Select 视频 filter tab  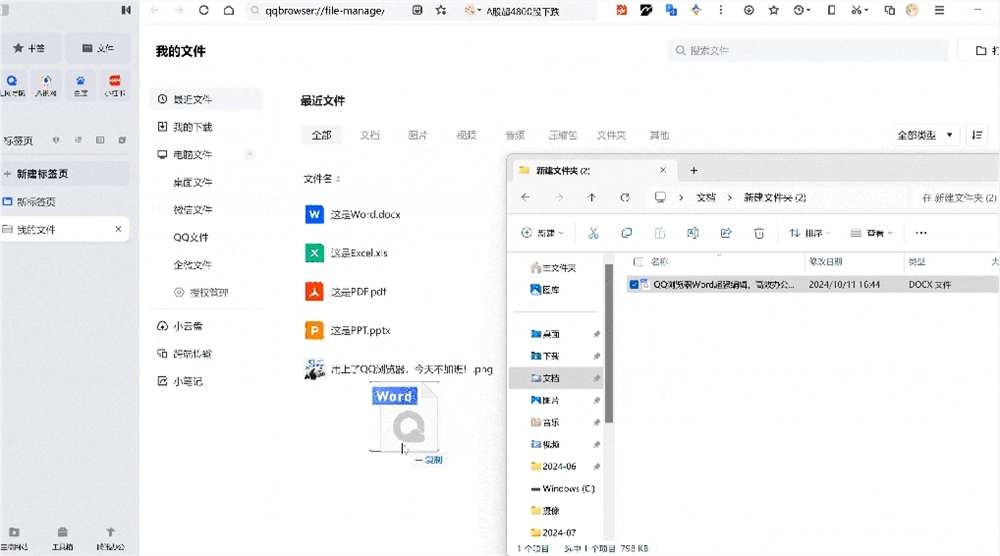click(x=466, y=135)
